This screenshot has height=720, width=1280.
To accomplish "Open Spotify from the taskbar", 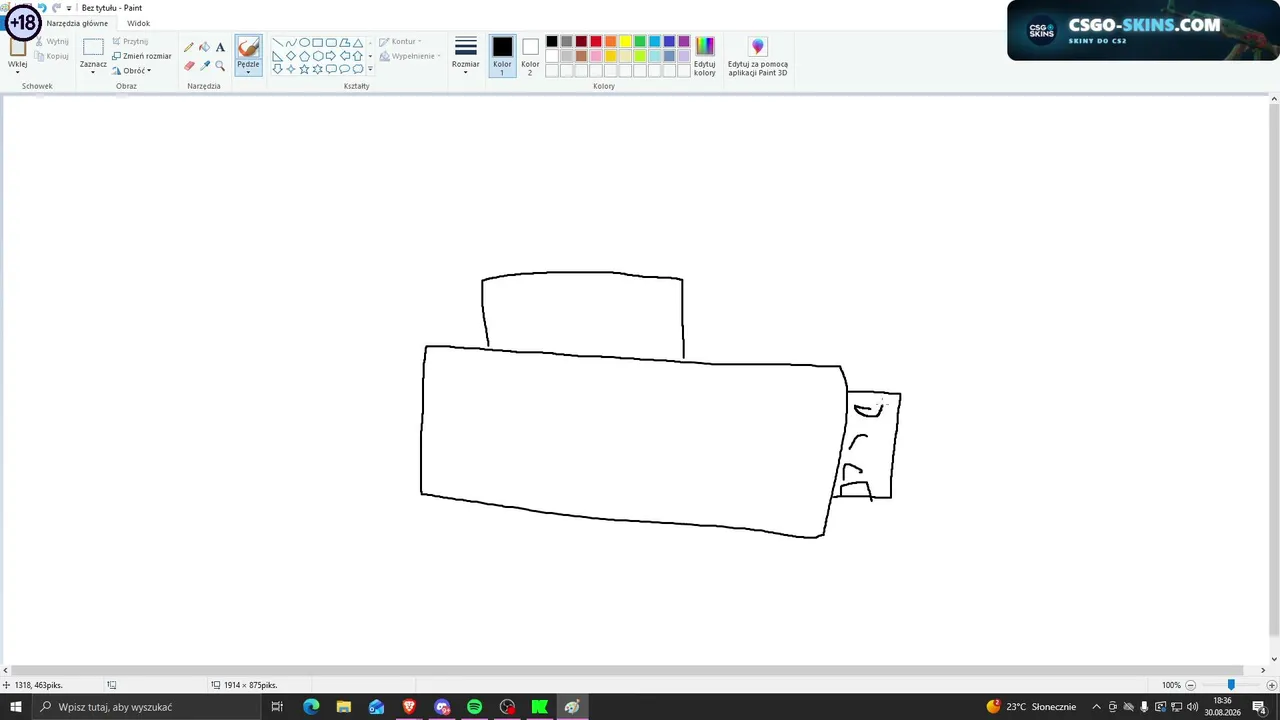I will [474, 707].
